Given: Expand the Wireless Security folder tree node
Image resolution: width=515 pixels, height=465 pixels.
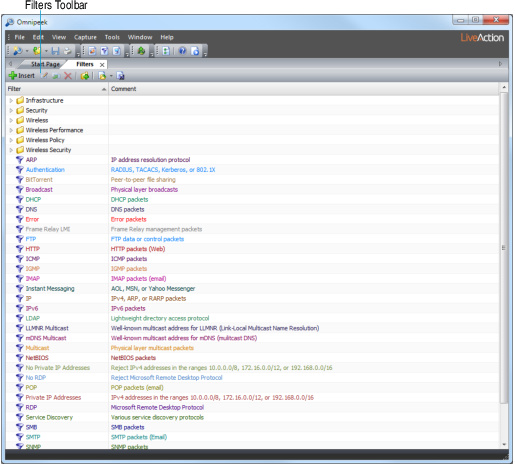Looking at the screenshot, I should (11, 150).
